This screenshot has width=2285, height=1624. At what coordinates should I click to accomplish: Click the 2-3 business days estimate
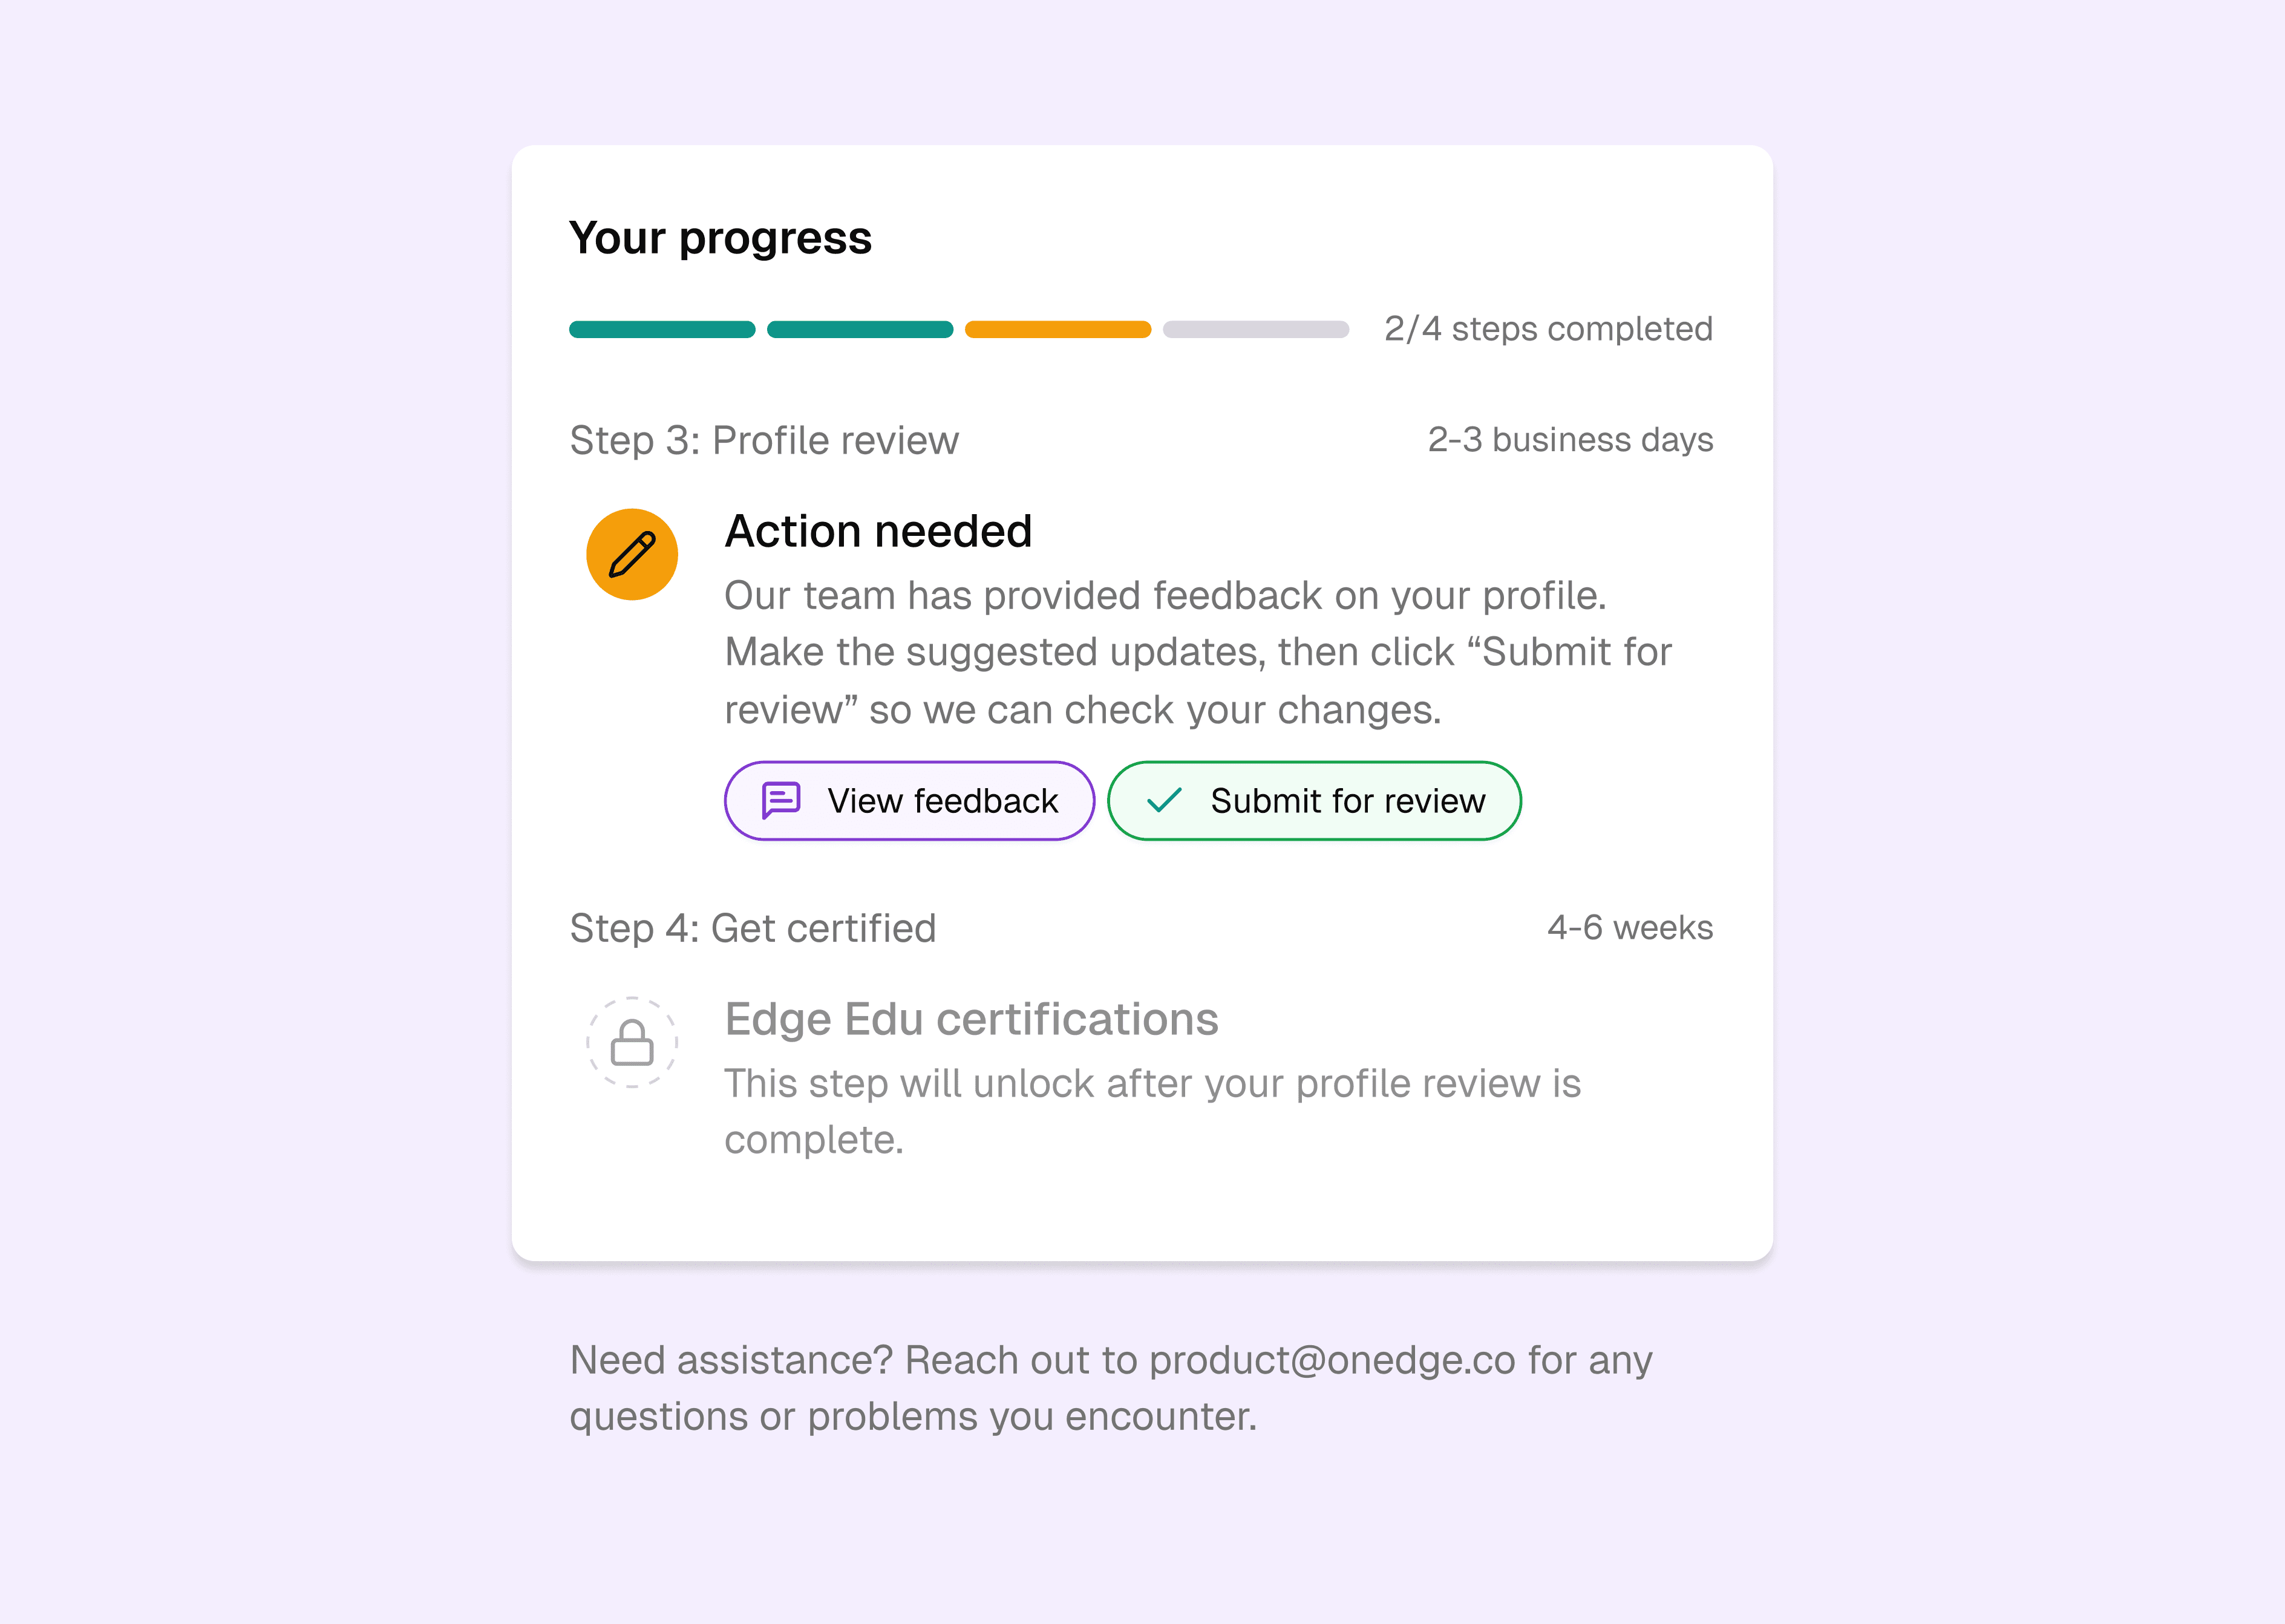(x=1570, y=440)
